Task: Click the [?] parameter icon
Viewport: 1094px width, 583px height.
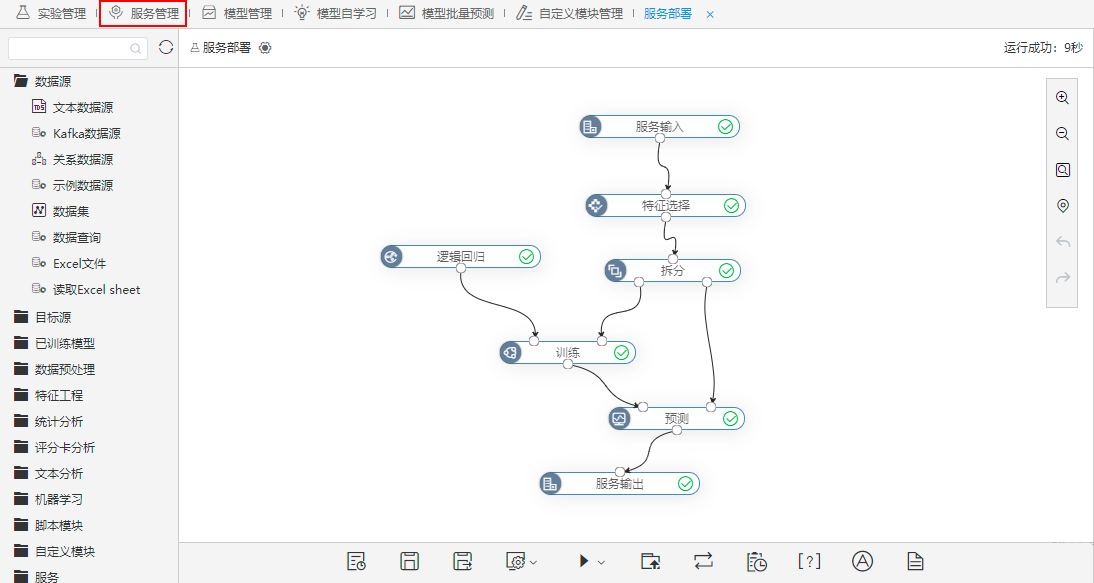Action: pos(809,561)
